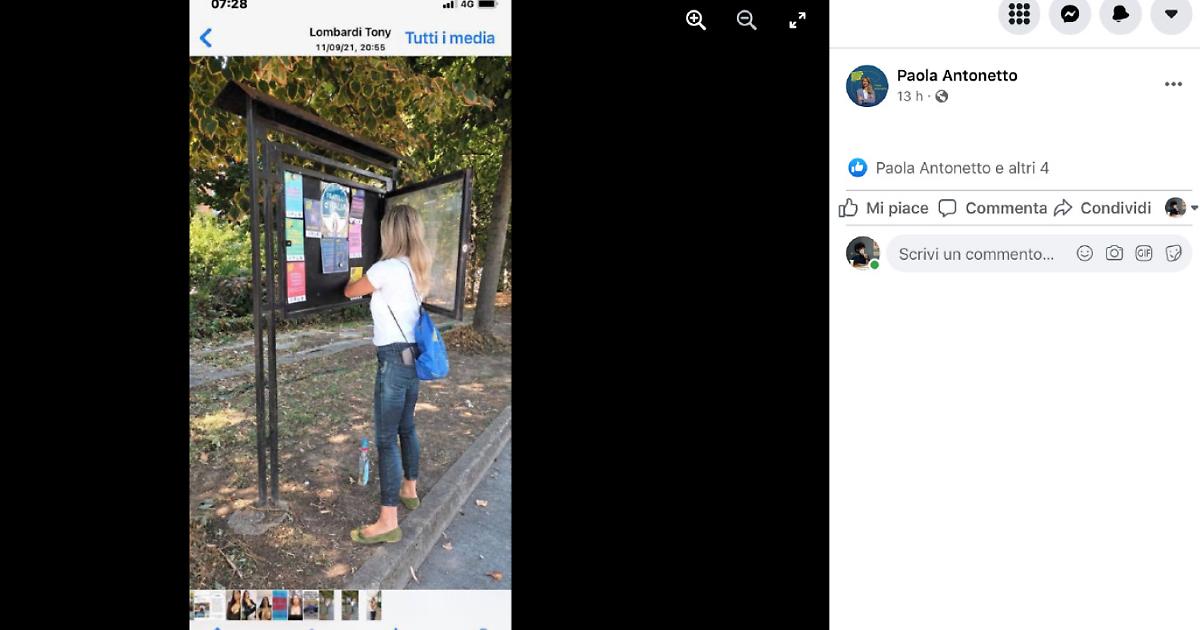Open Paola Antonetto's profile picture
This screenshot has width=1200, height=630.
tap(867, 86)
